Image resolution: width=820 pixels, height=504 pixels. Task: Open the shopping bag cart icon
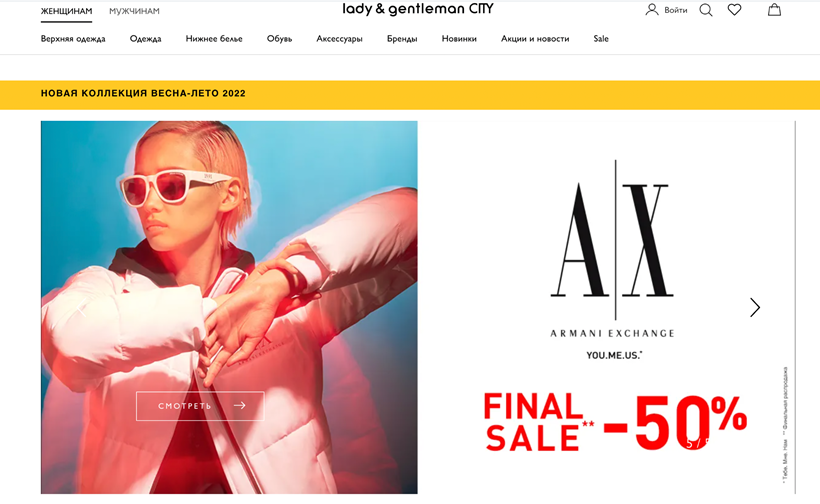[774, 9]
